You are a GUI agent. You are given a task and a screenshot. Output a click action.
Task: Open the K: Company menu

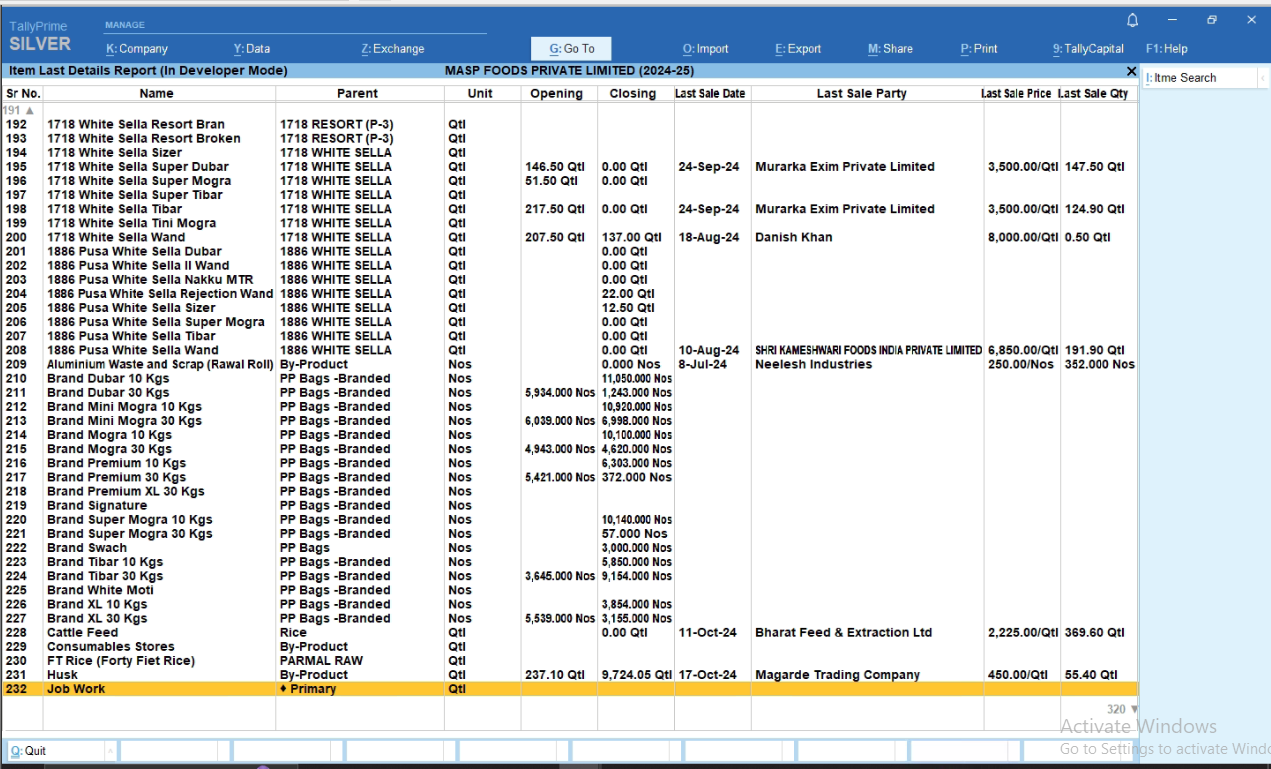pyautogui.click(x=137, y=49)
